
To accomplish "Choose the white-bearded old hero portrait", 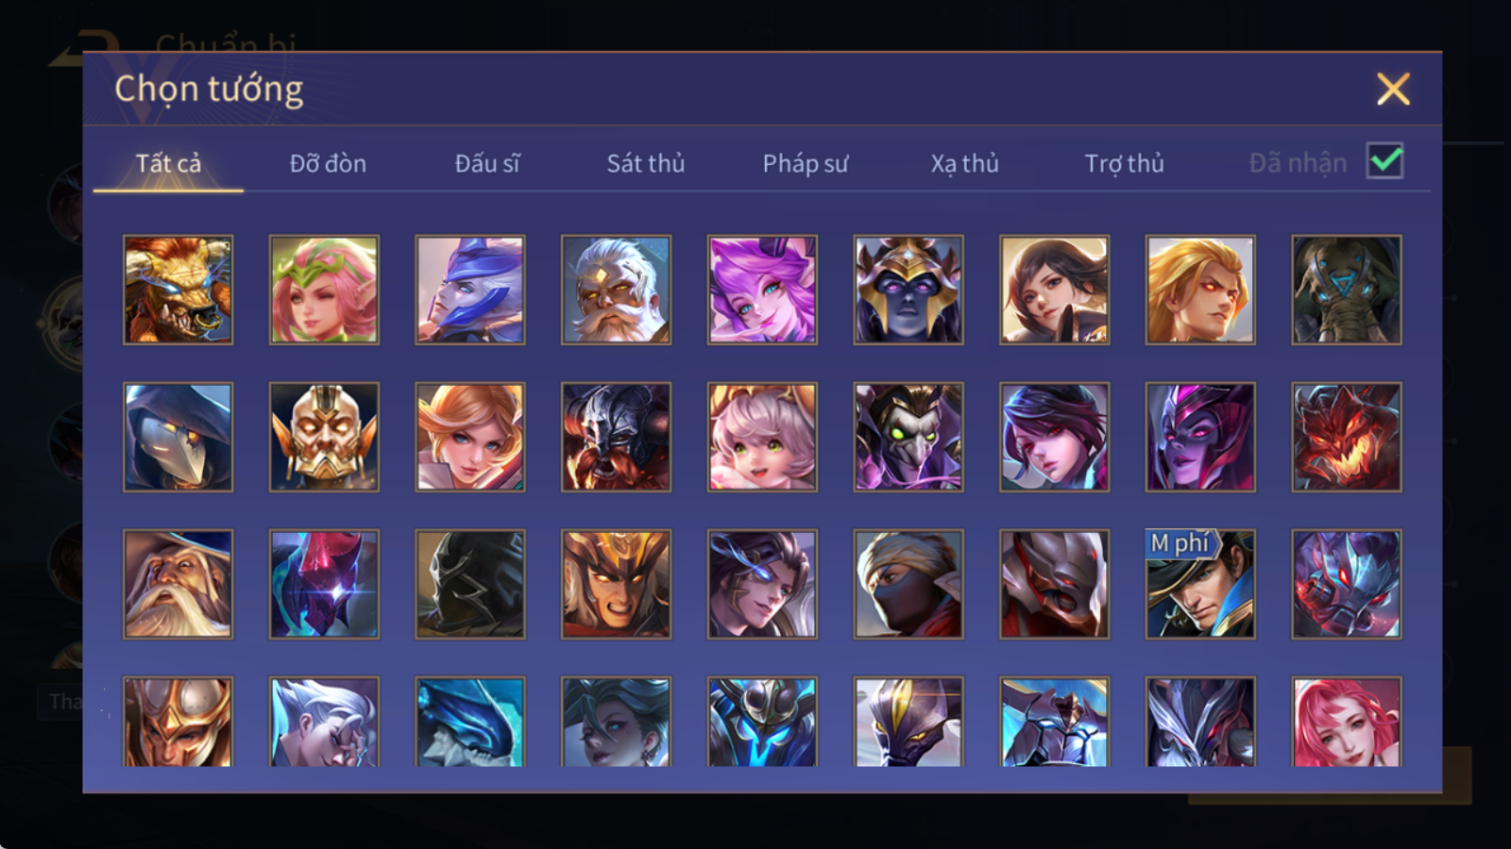I will (x=616, y=290).
